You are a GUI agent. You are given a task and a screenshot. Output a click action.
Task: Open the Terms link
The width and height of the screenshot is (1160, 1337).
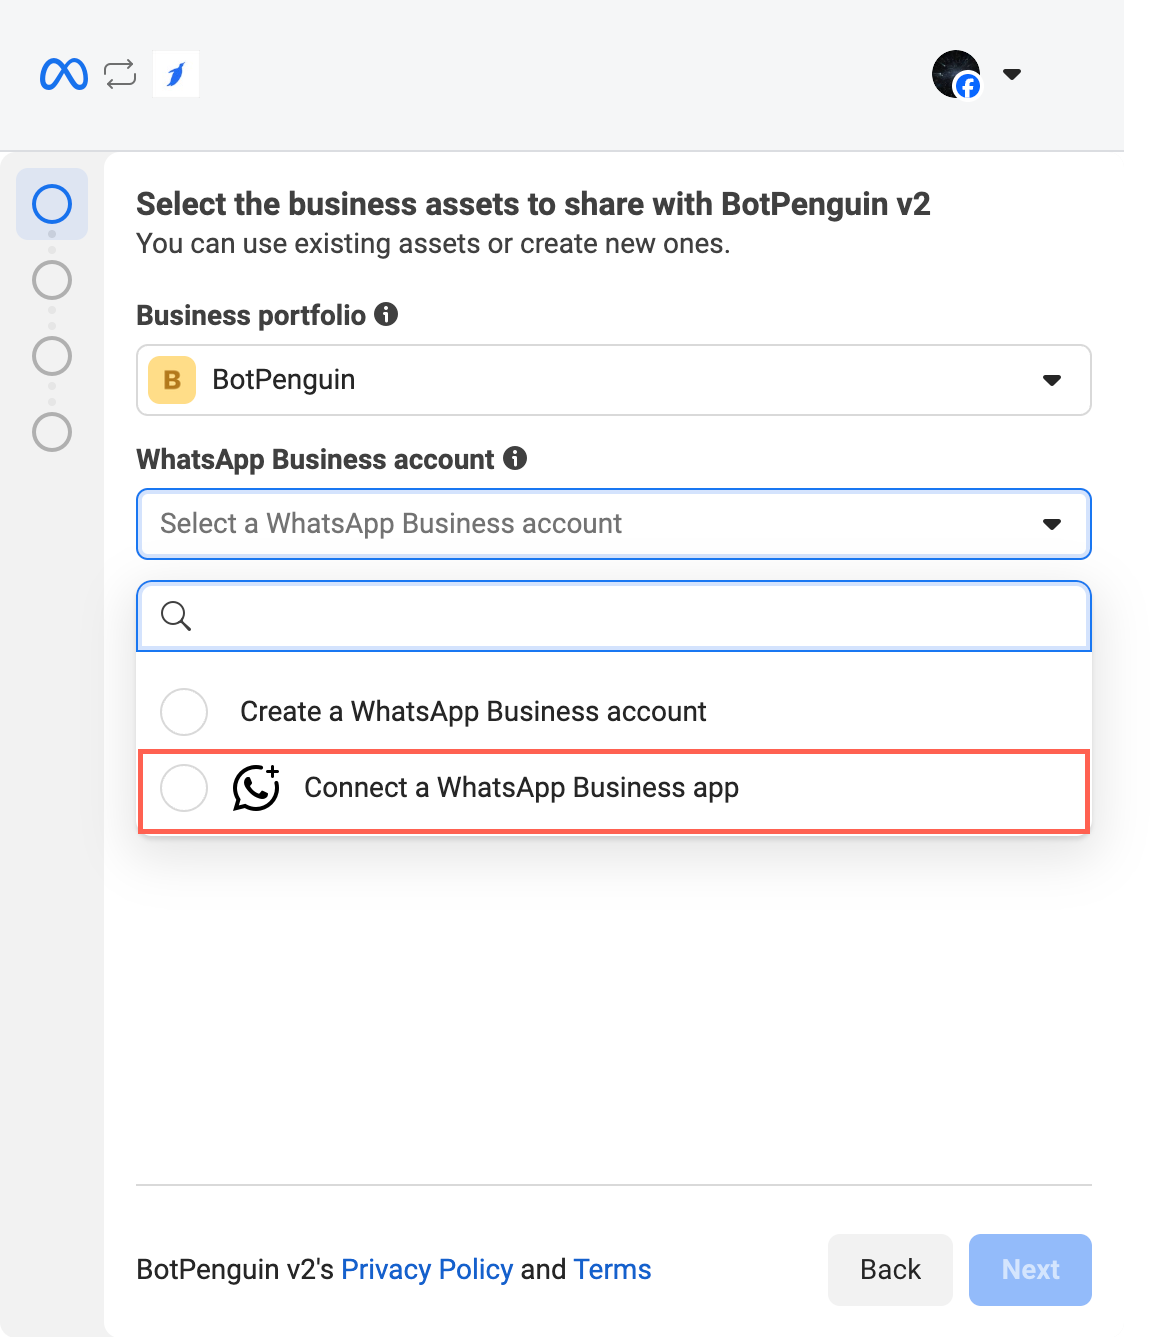pyautogui.click(x=612, y=1269)
